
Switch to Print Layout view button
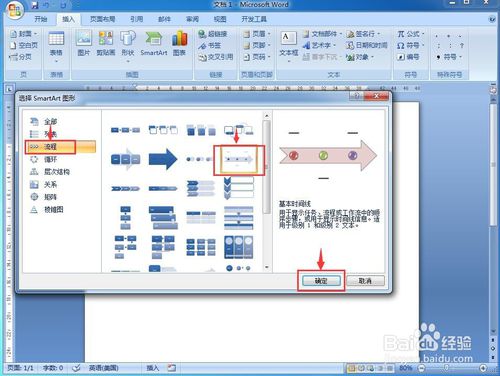(351, 368)
